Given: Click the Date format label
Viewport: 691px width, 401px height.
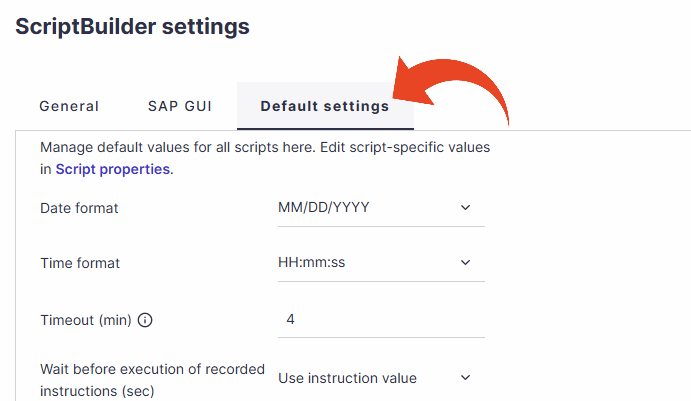Looking at the screenshot, I should tap(79, 208).
